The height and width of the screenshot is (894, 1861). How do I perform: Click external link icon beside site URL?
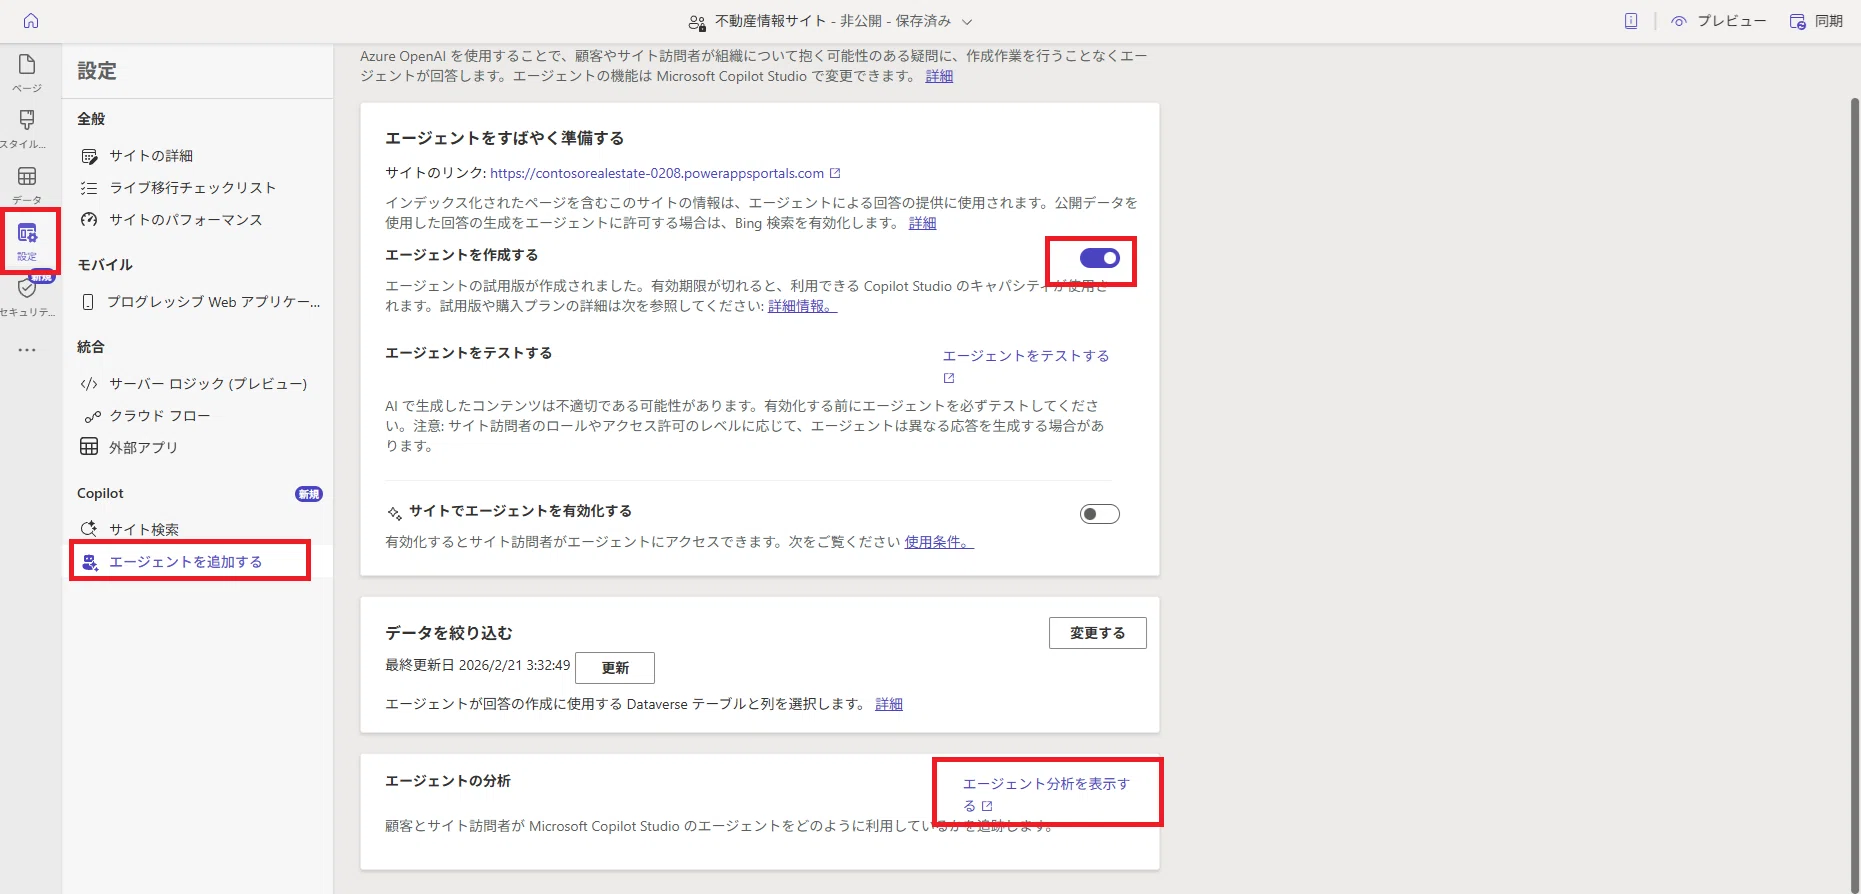click(x=835, y=173)
